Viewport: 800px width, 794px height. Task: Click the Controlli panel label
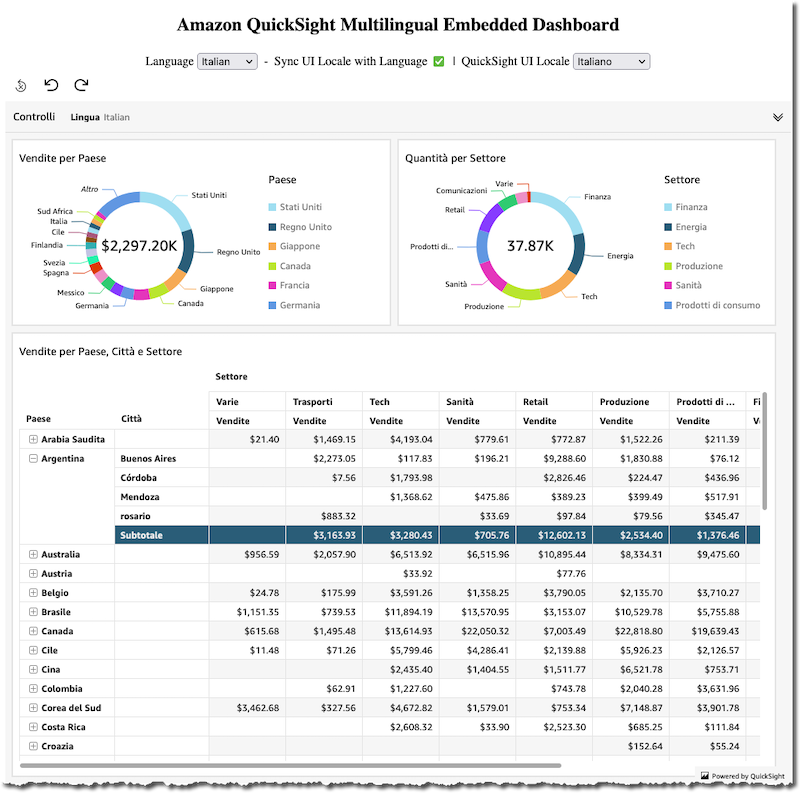[x=34, y=116]
